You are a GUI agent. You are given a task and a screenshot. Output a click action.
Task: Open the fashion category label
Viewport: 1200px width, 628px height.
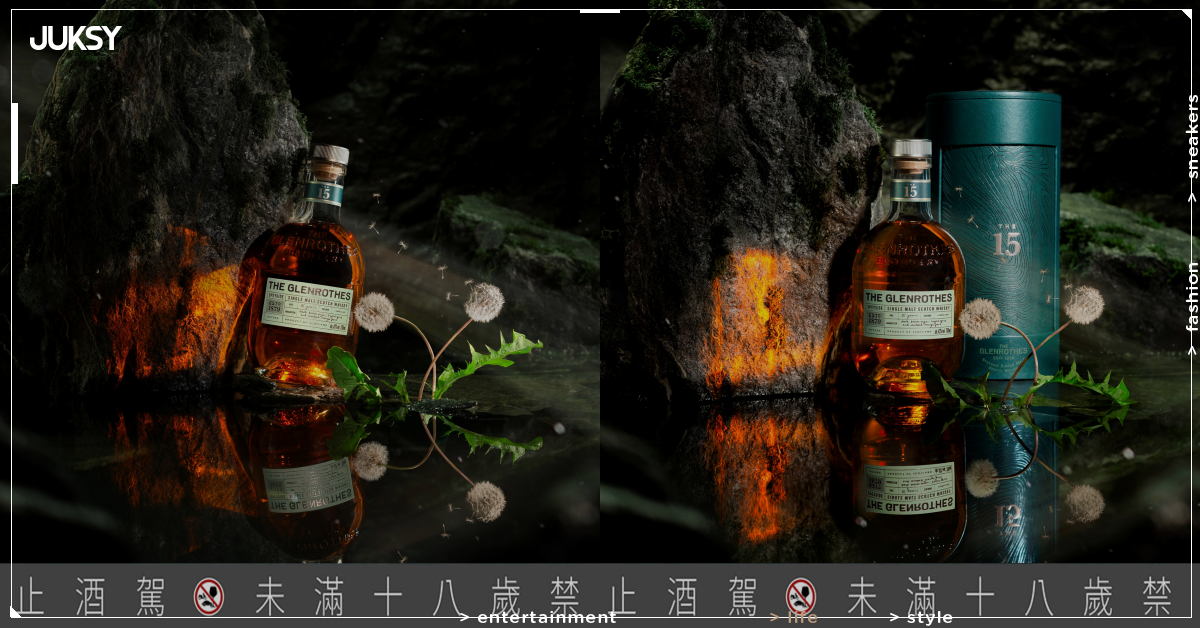tap(1191, 309)
